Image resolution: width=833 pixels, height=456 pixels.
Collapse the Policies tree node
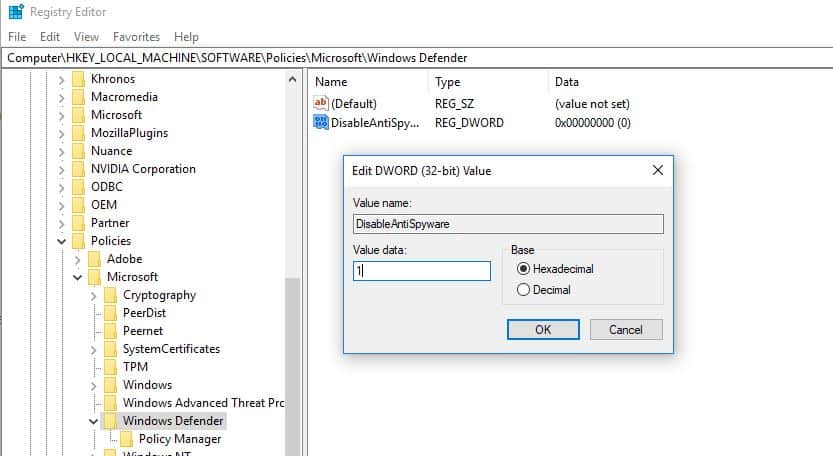pos(62,241)
